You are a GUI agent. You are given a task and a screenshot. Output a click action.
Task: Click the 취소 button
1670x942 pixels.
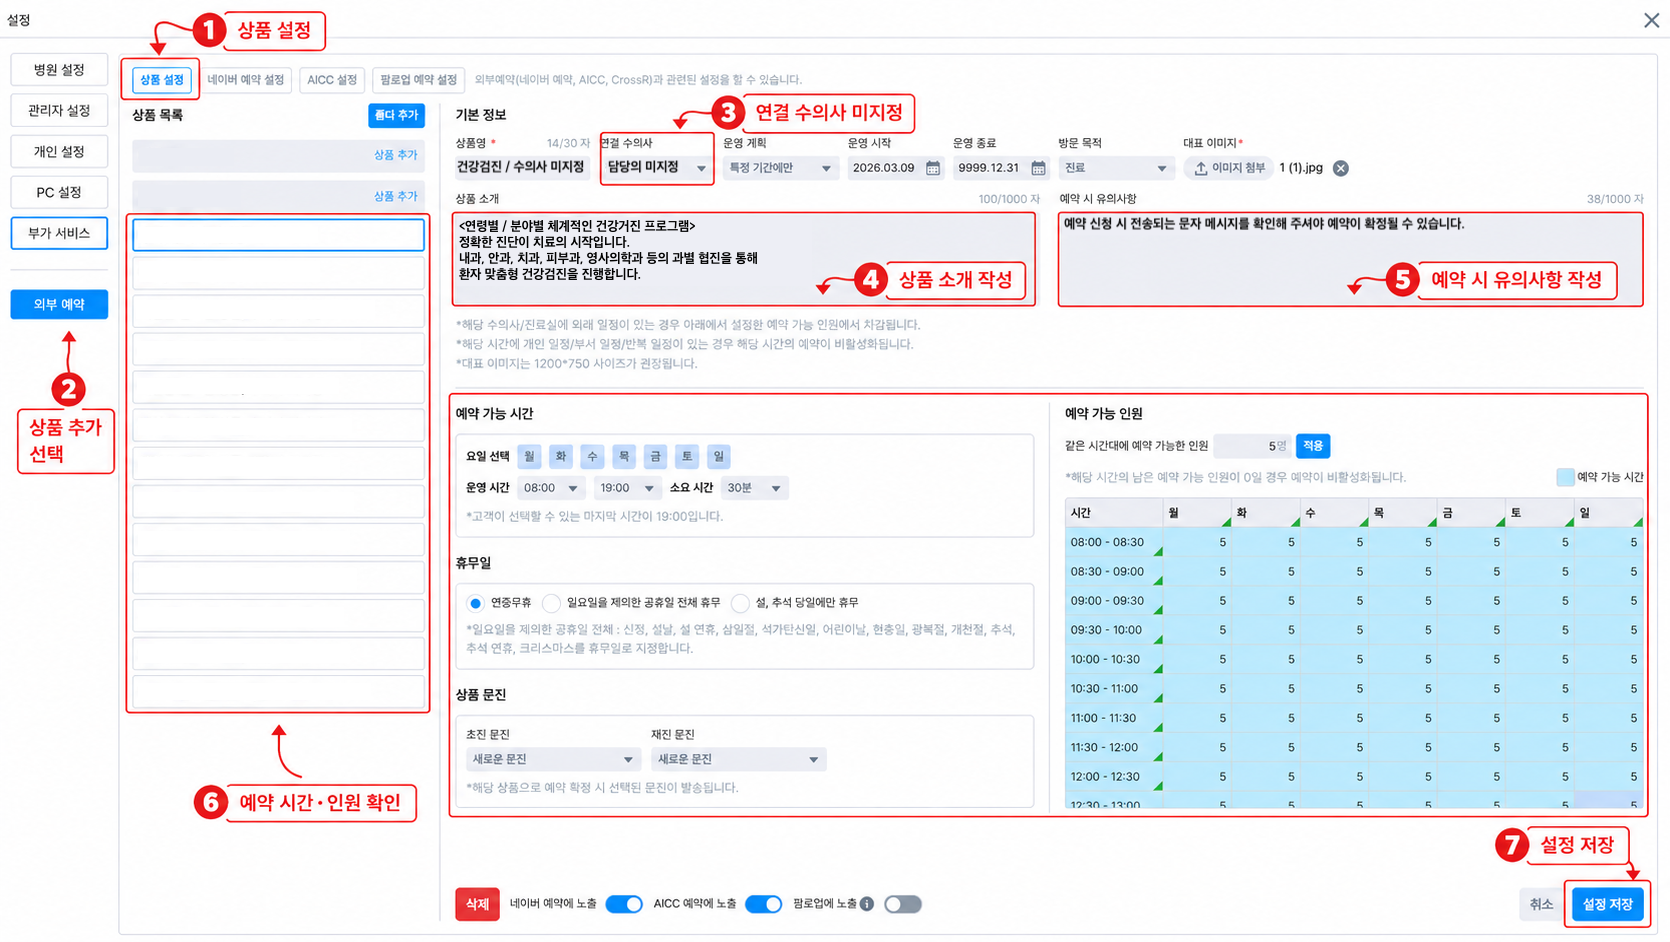(1541, 904)
